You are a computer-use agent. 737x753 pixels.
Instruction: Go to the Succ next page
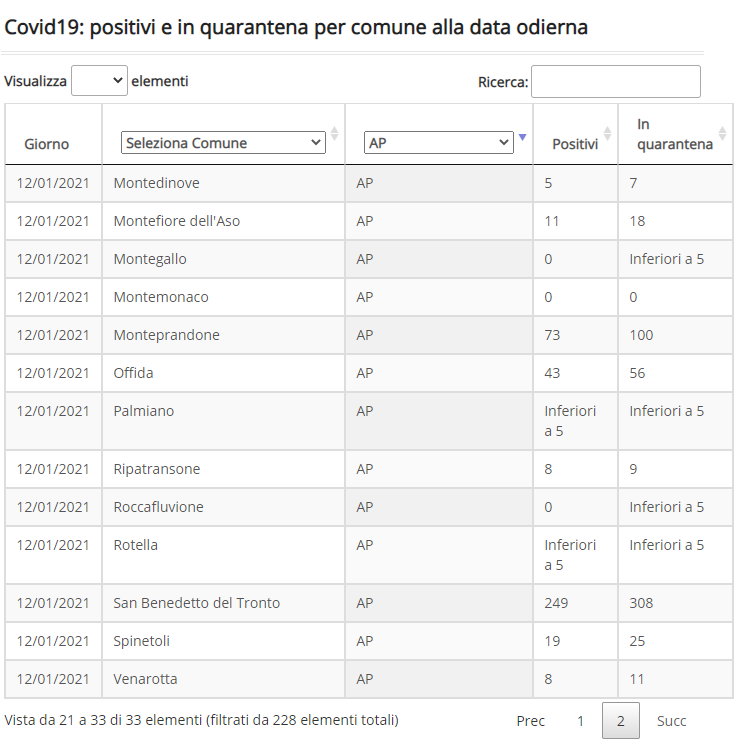point(672,721)
